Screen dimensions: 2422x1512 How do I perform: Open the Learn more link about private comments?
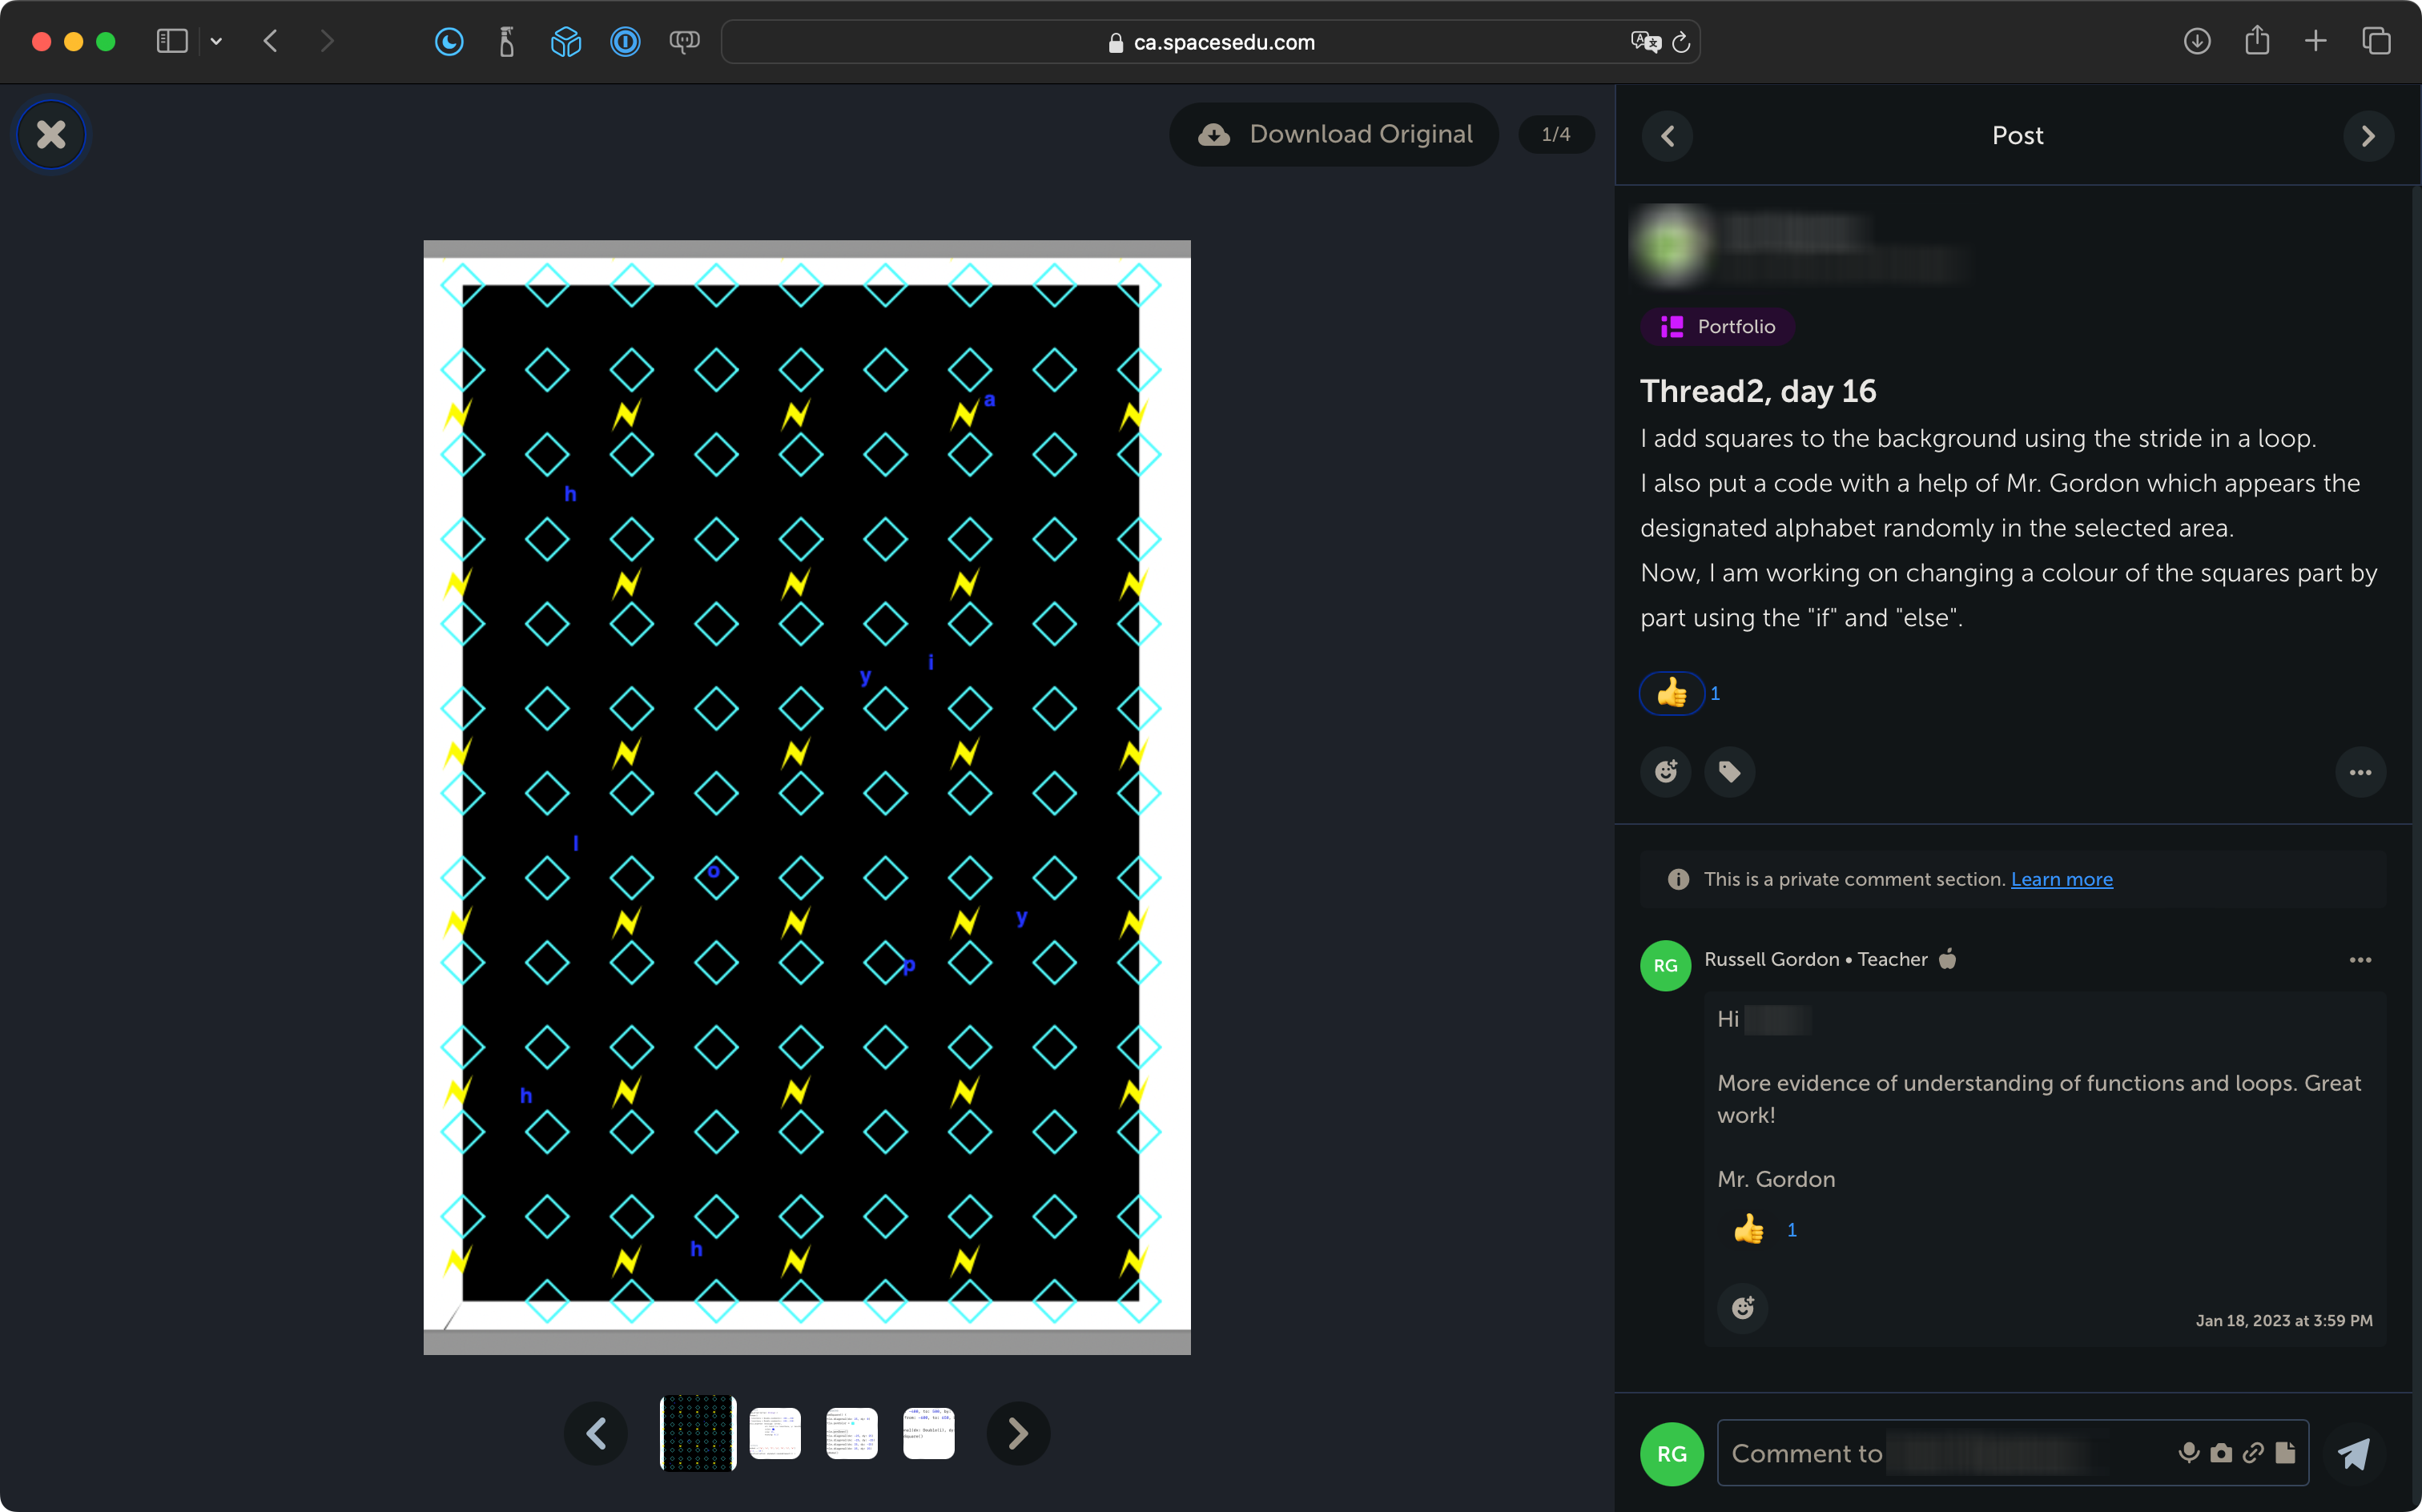[x=2062, y=879]
